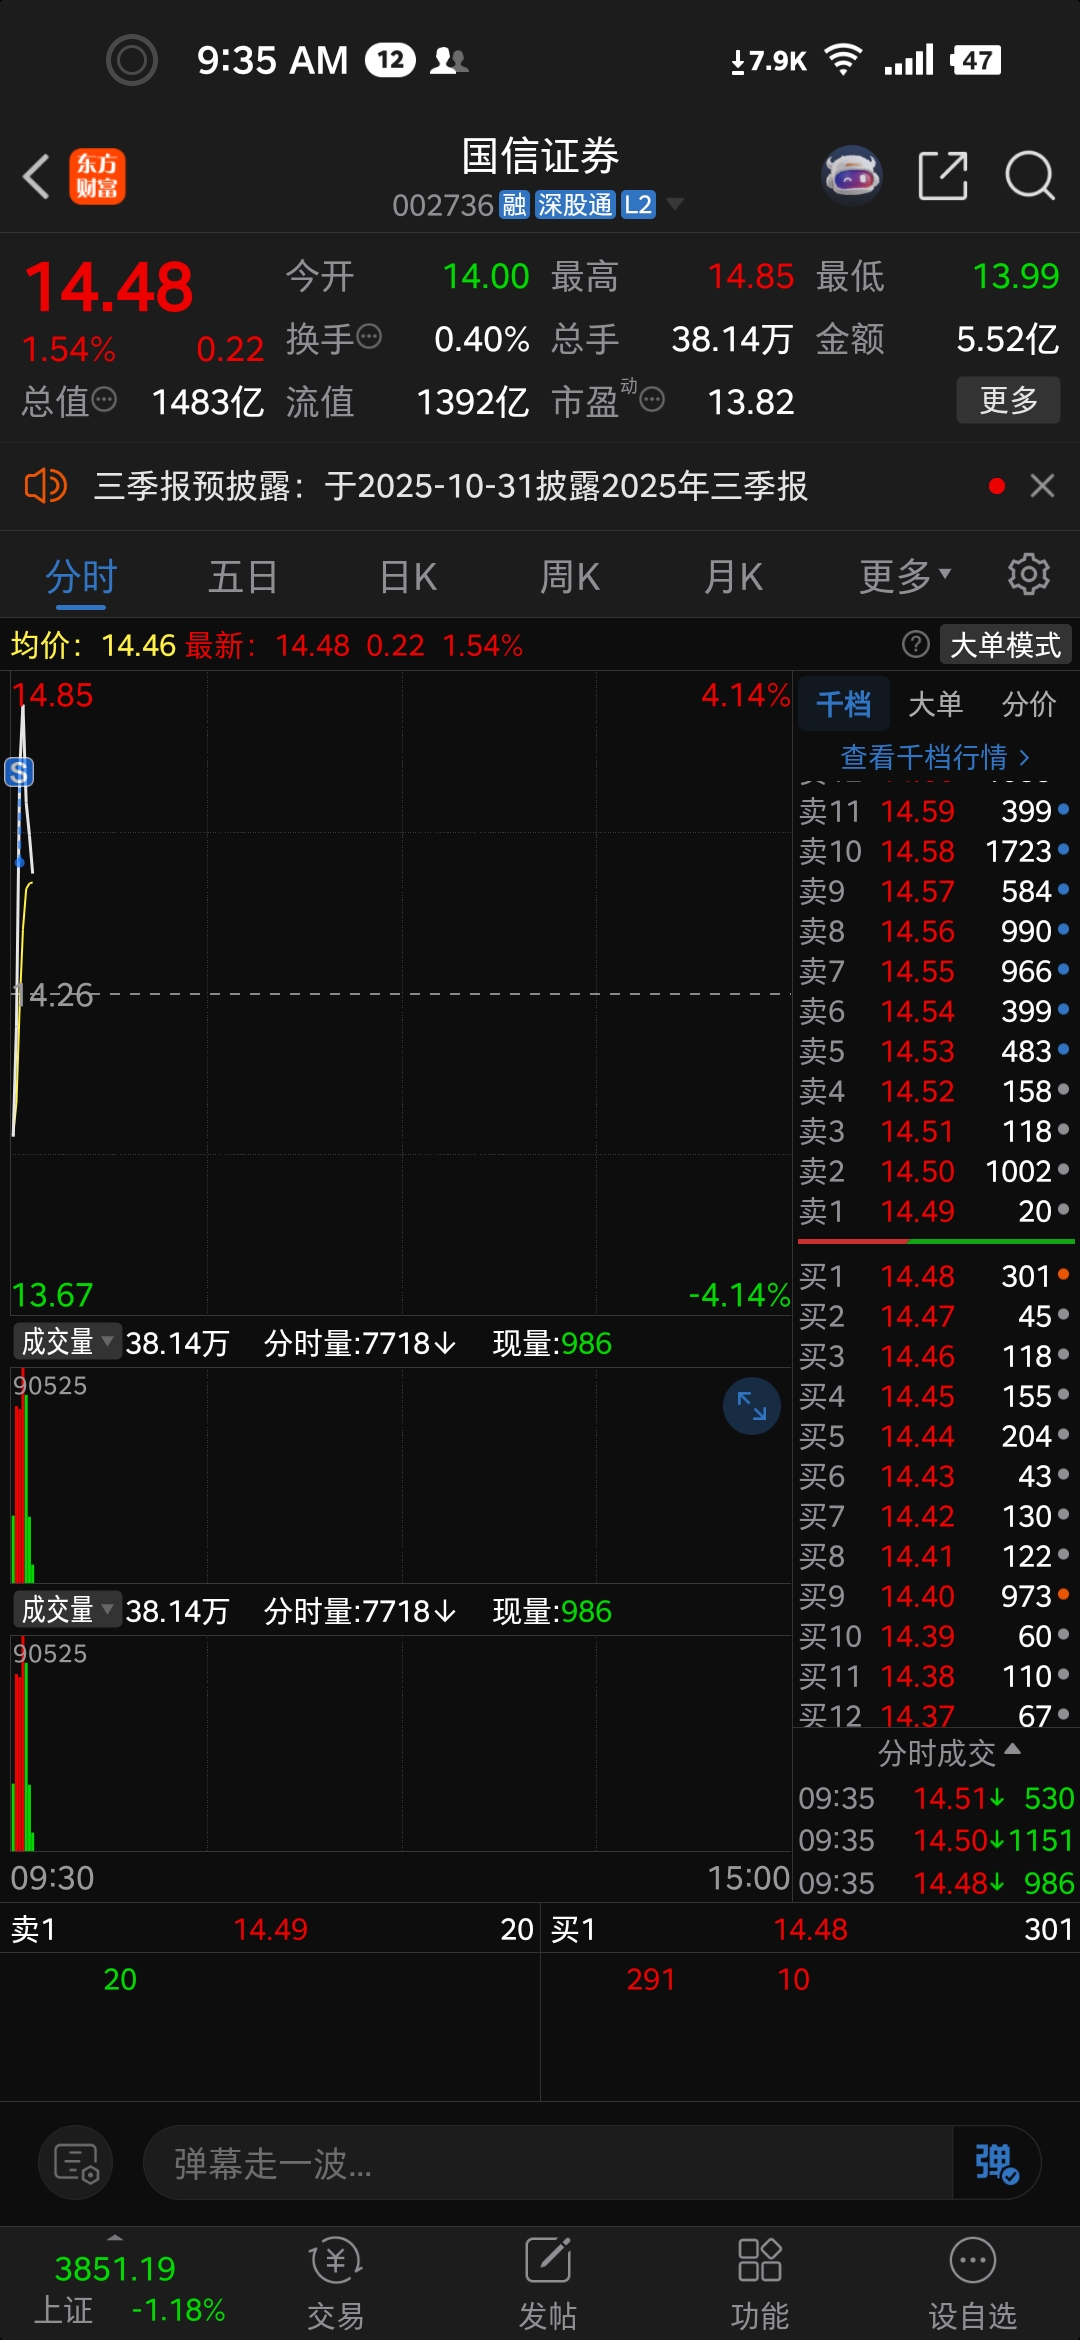This screenshot has height=2340, width=1080.
Task: Close the 三季报预披露 notice banner
Action: coord(1042,486)
